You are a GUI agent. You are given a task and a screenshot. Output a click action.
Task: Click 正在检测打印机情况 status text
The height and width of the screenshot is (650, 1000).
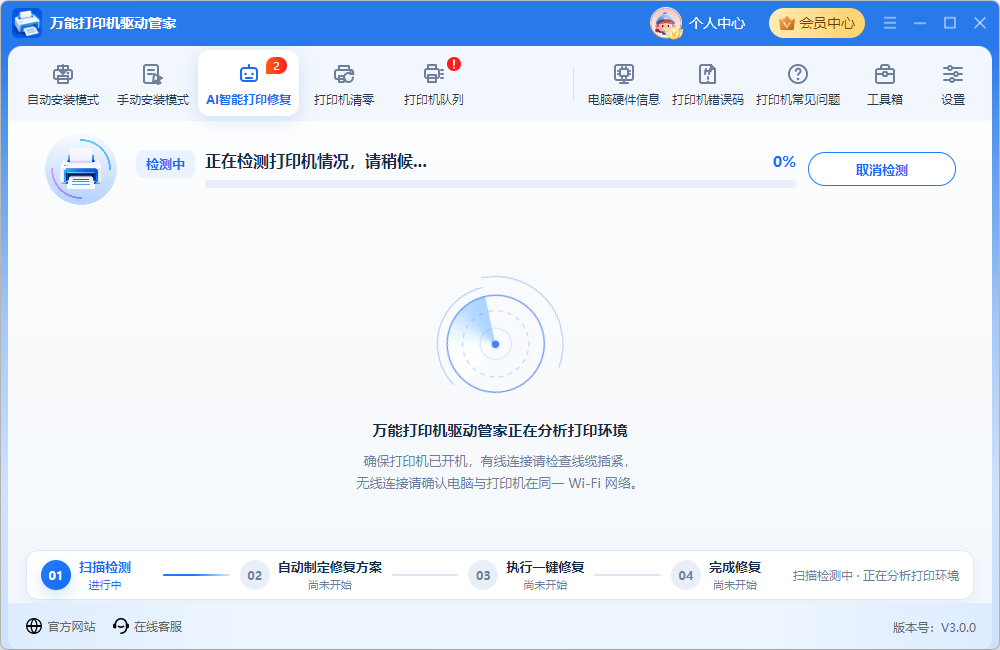(x=316, y=161)
